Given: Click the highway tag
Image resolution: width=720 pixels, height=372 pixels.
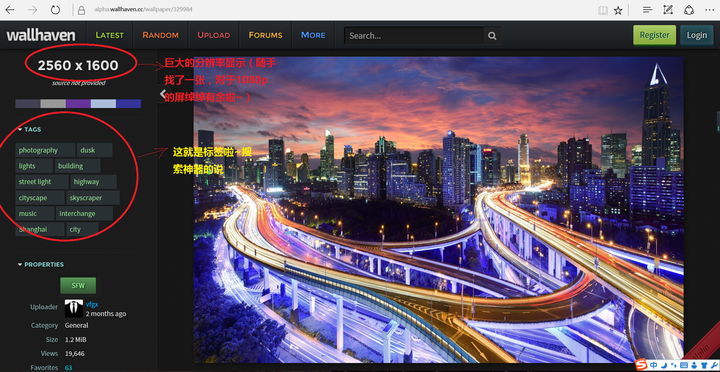Looking at the screenshot, I should tap(93, 182).
